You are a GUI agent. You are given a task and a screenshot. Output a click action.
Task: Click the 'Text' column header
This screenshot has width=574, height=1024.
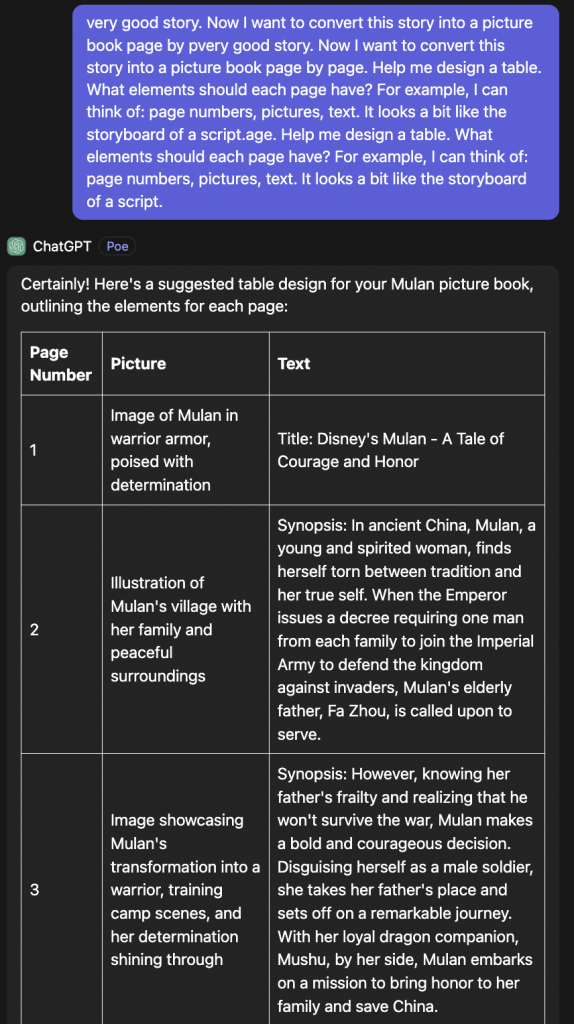coord(294,364)
